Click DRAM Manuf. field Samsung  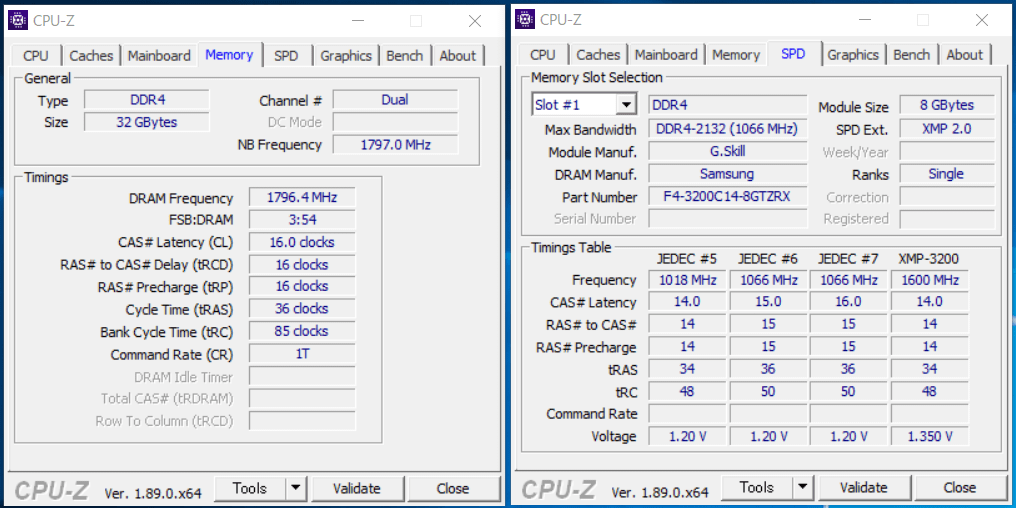(728, 174)
